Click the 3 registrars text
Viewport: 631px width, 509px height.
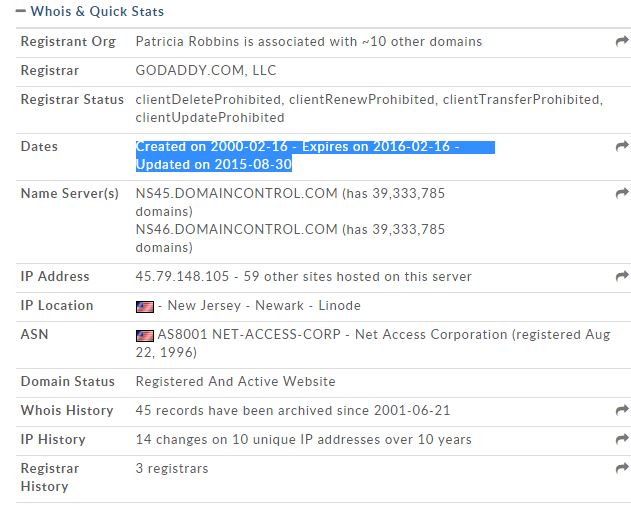pyautogui.click(x=172, y=468)
